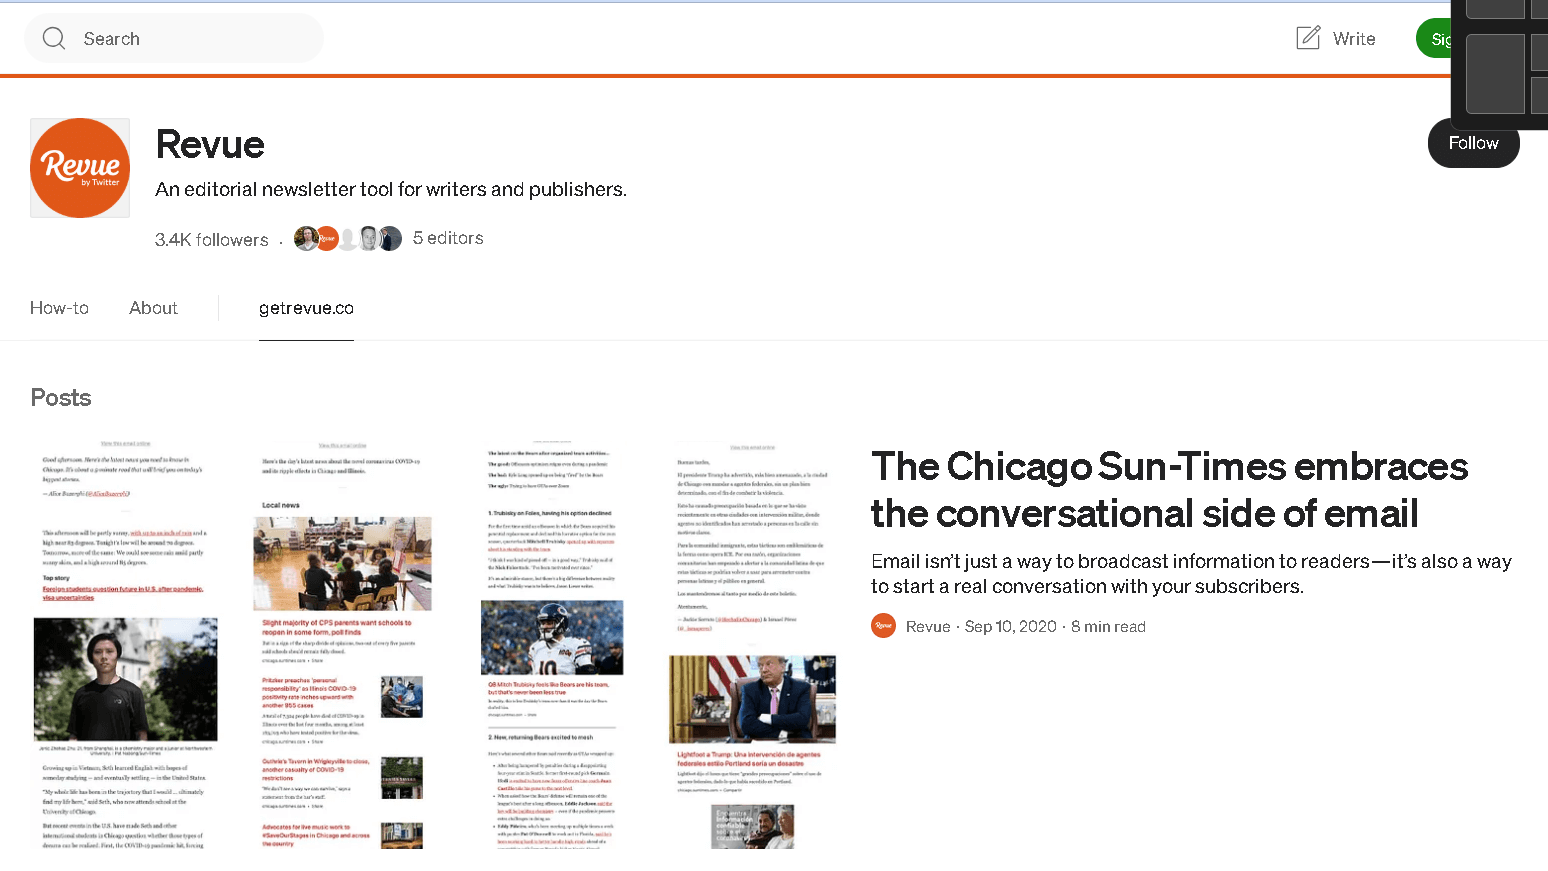Open the How-to tab
Screen dimensions: 1548x871
59,308
